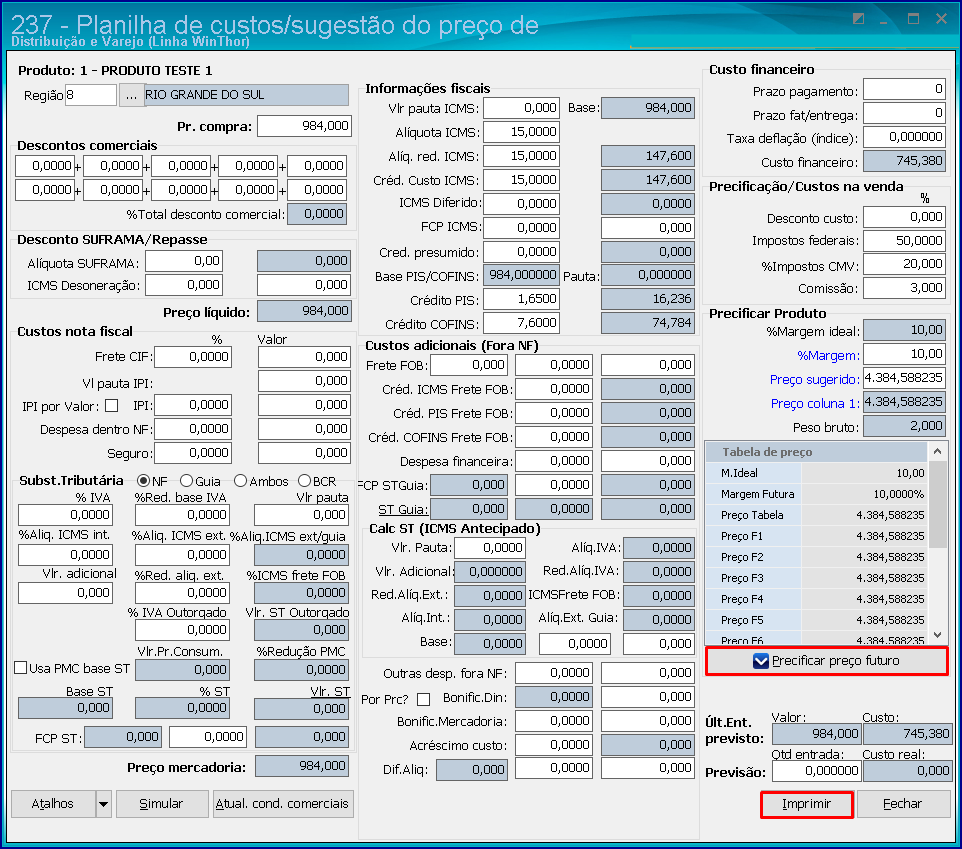Click the Impostos federais percentage field
The width and height of the screenshot is (962, 849).
pos(904,241)
